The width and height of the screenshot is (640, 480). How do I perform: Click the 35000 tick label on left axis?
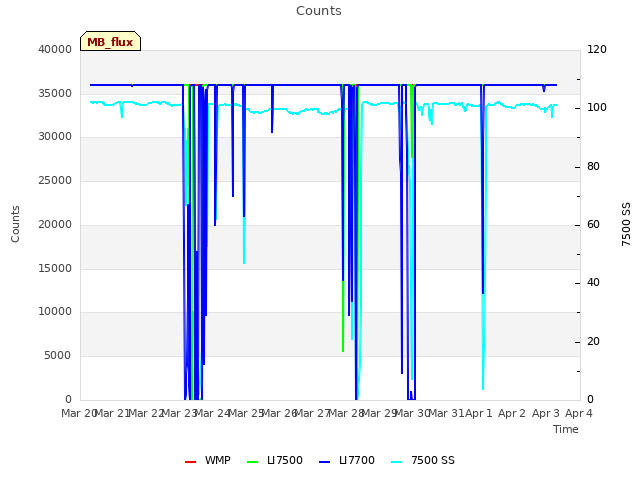pos(55,93)
